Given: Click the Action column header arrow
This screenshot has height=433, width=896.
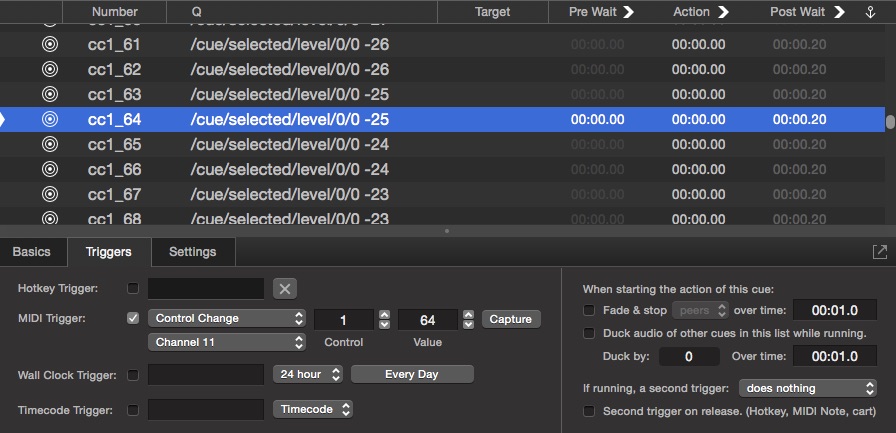Looking at the screenshot, I should (723, 12).
